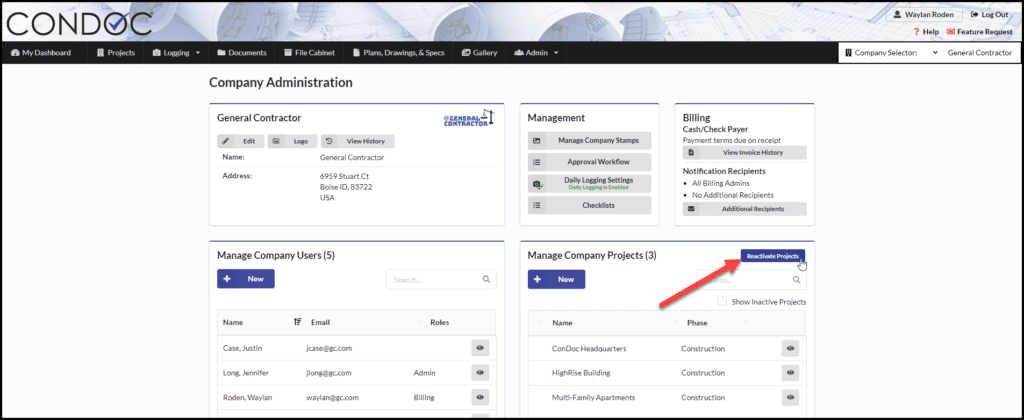Screen dimensions: 1024x420
Task: View Multi-Family Apartments project eye icon
Action: [x=790, y=397]
